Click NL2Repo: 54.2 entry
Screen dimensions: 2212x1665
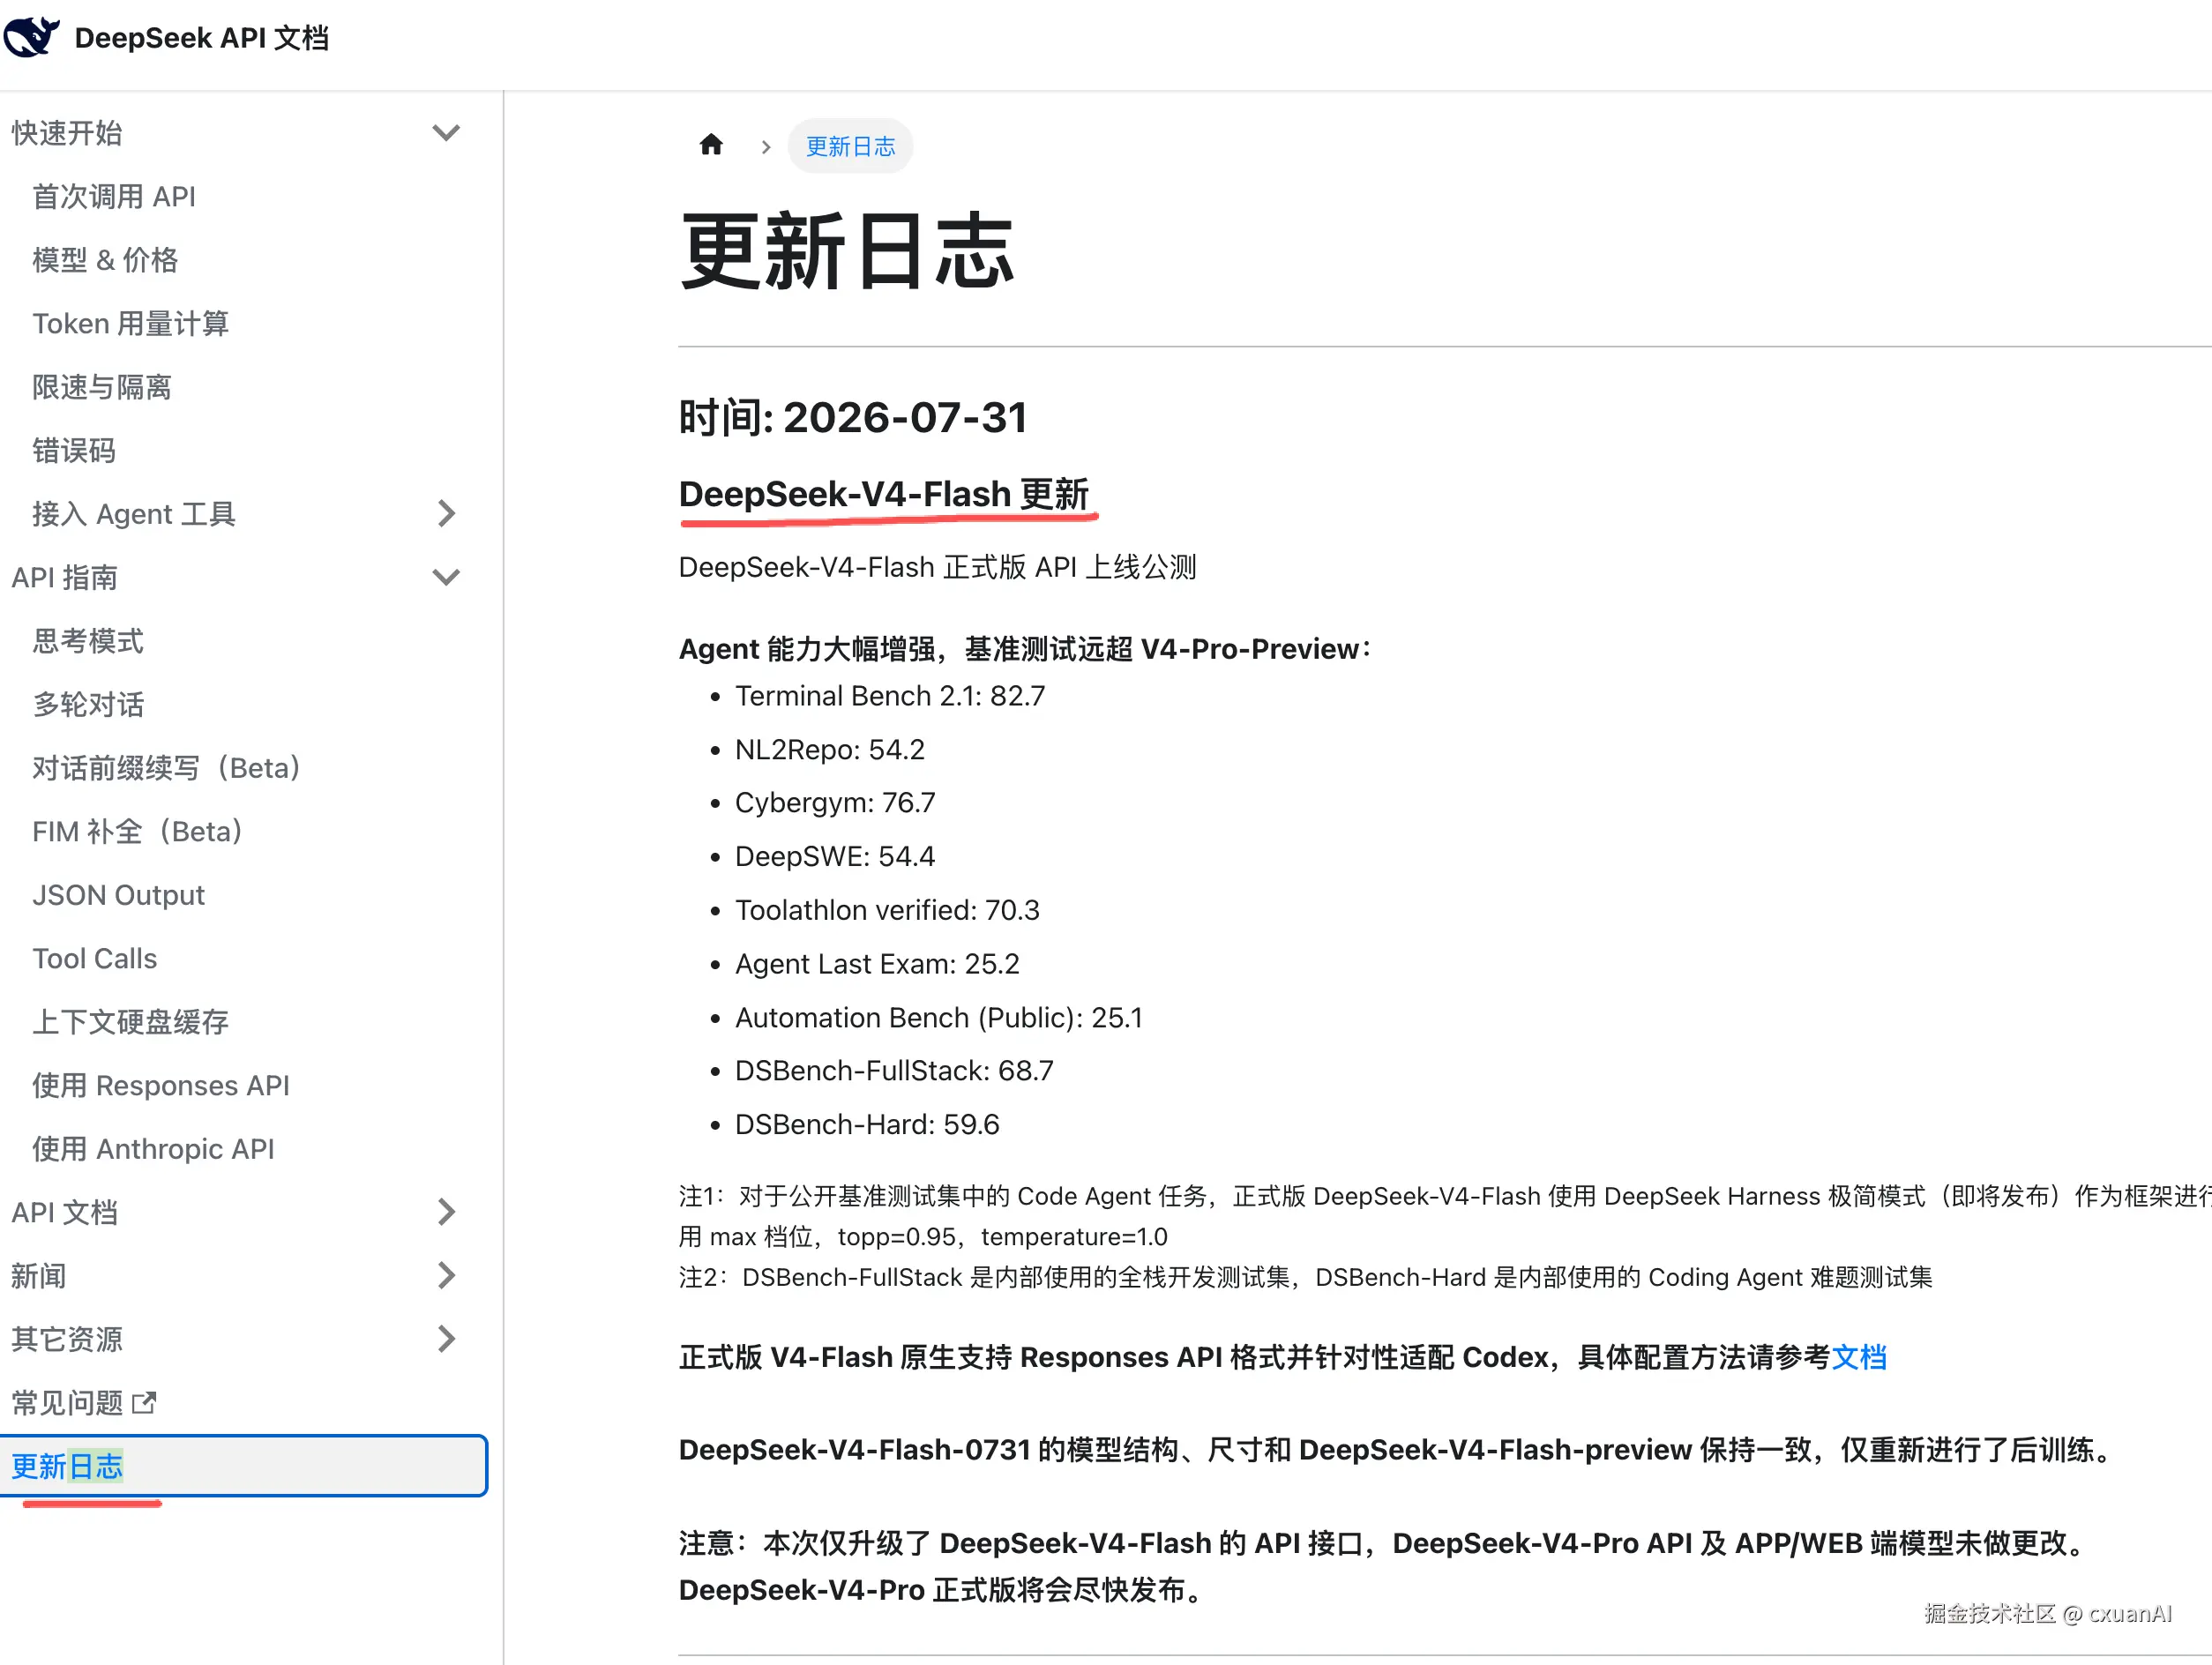pos(830,750)
